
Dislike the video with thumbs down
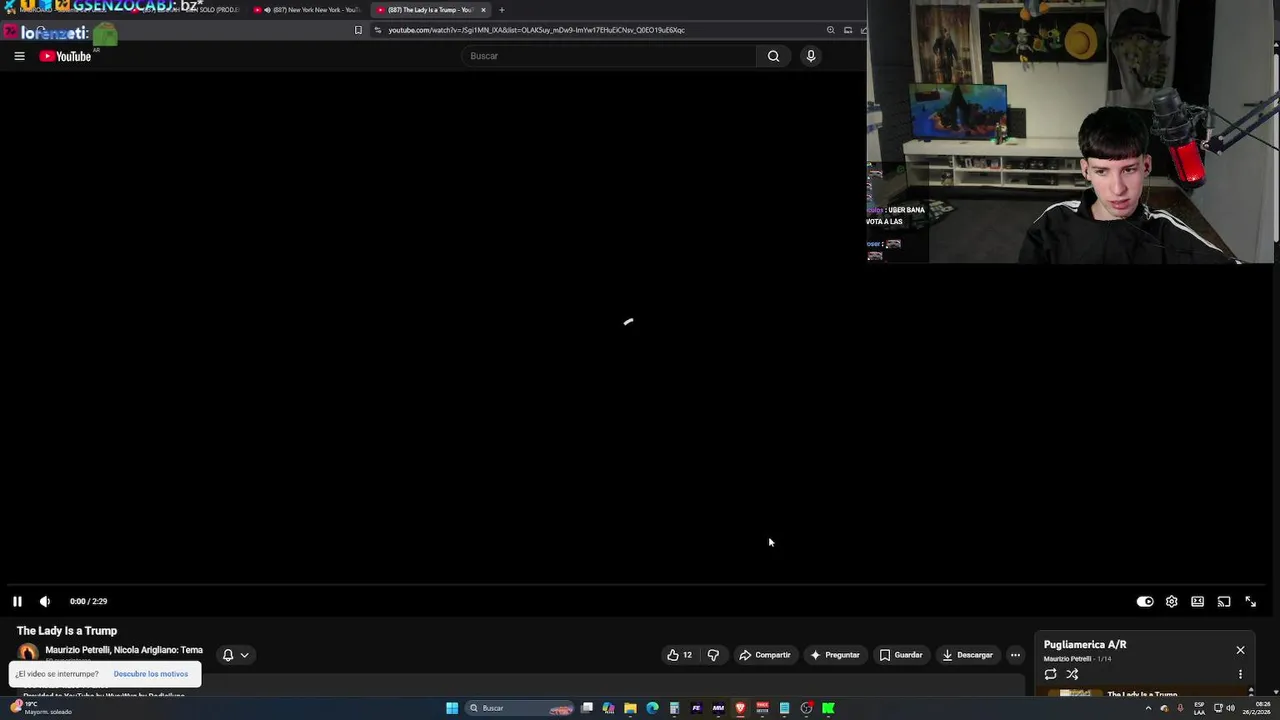click(713, 655)
